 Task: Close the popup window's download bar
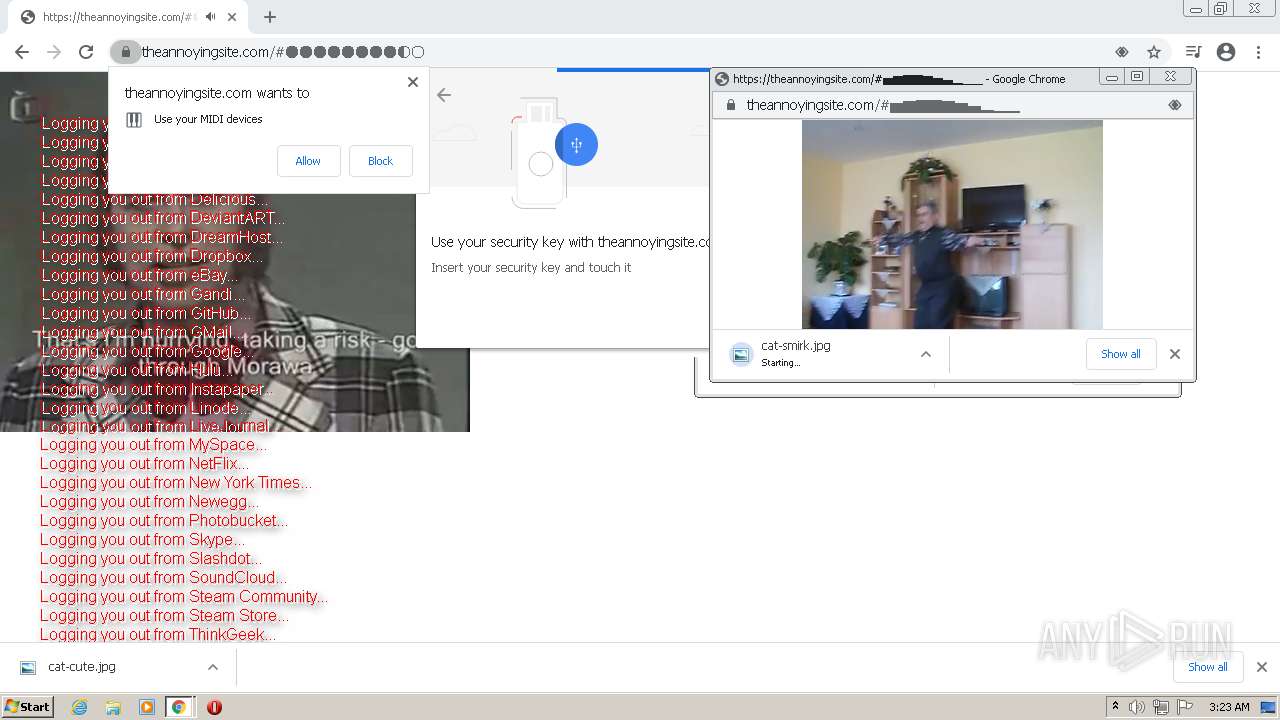coord(1175,354)
